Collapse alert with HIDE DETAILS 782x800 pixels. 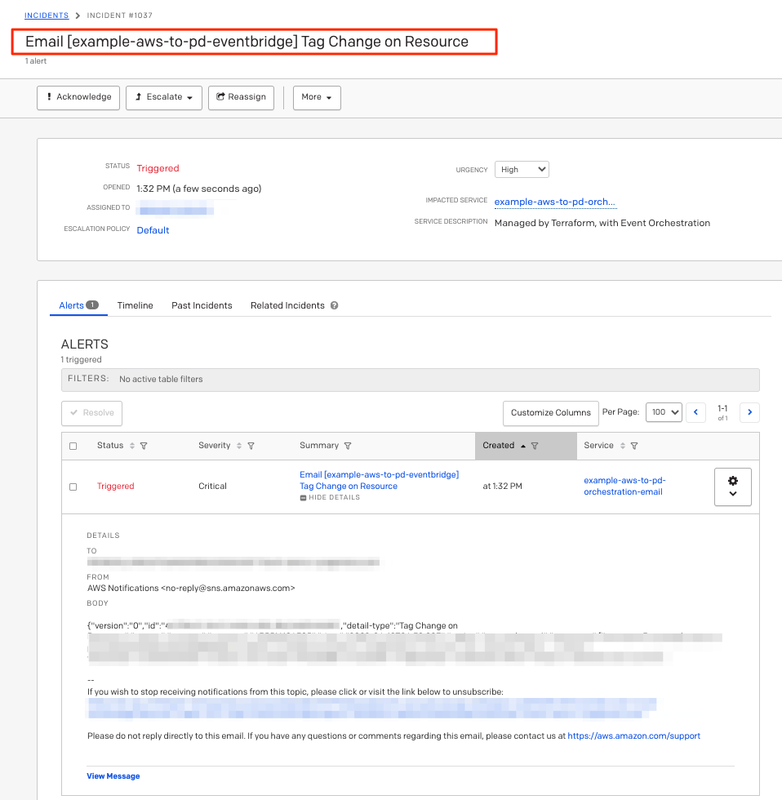tap(330, 497)
